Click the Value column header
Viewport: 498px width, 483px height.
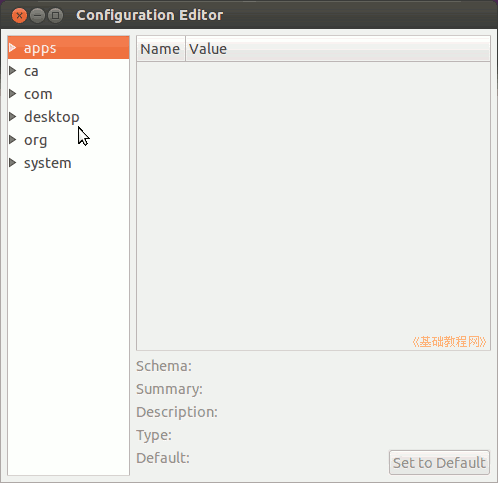pyautogui.click(x=338, y=49)
